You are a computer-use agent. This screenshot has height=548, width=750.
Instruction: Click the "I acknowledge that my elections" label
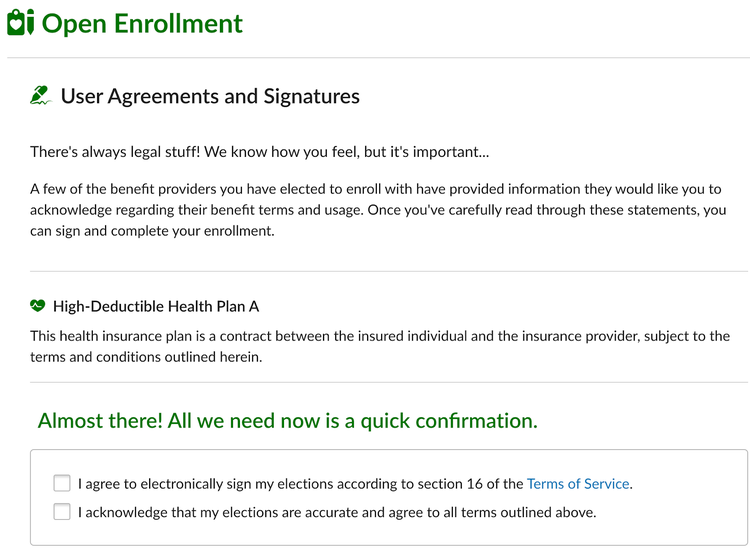(337, 513)
